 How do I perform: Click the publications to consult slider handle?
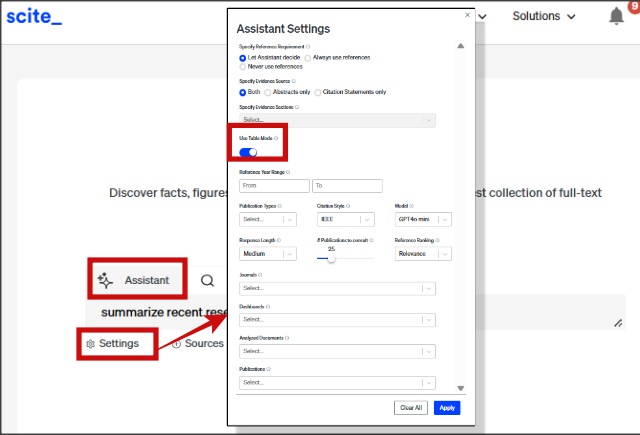tap(331, 258)
